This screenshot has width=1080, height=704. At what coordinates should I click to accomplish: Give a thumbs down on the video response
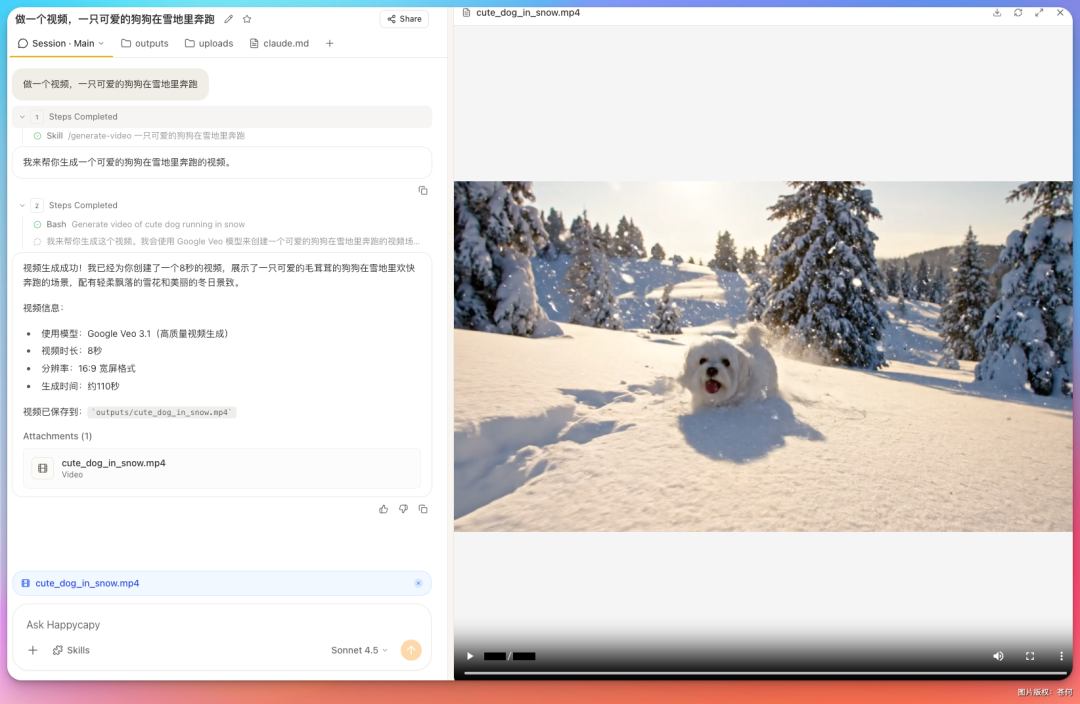[403, 509]
